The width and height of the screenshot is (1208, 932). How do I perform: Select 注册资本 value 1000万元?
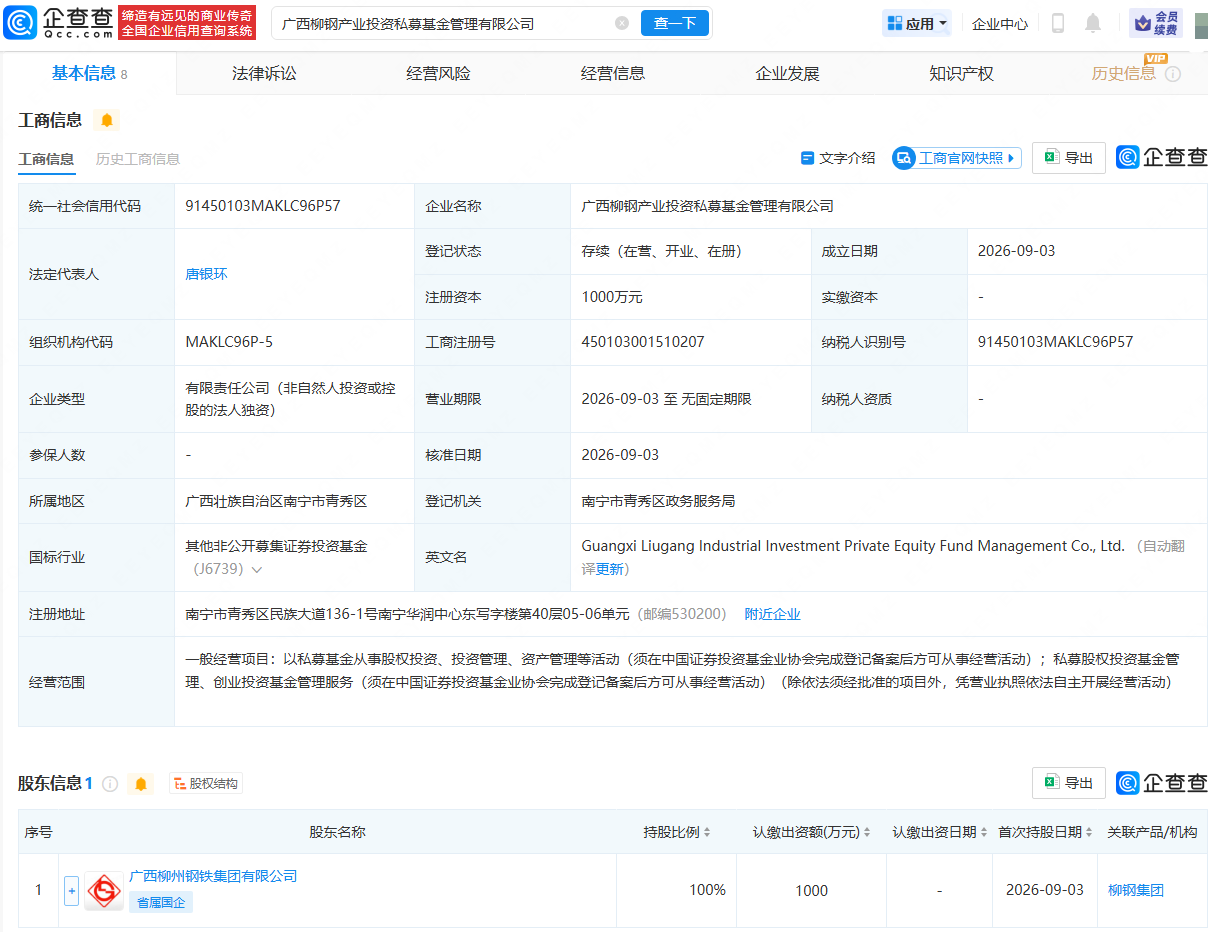pyautogui.click(x=612, y=297)
